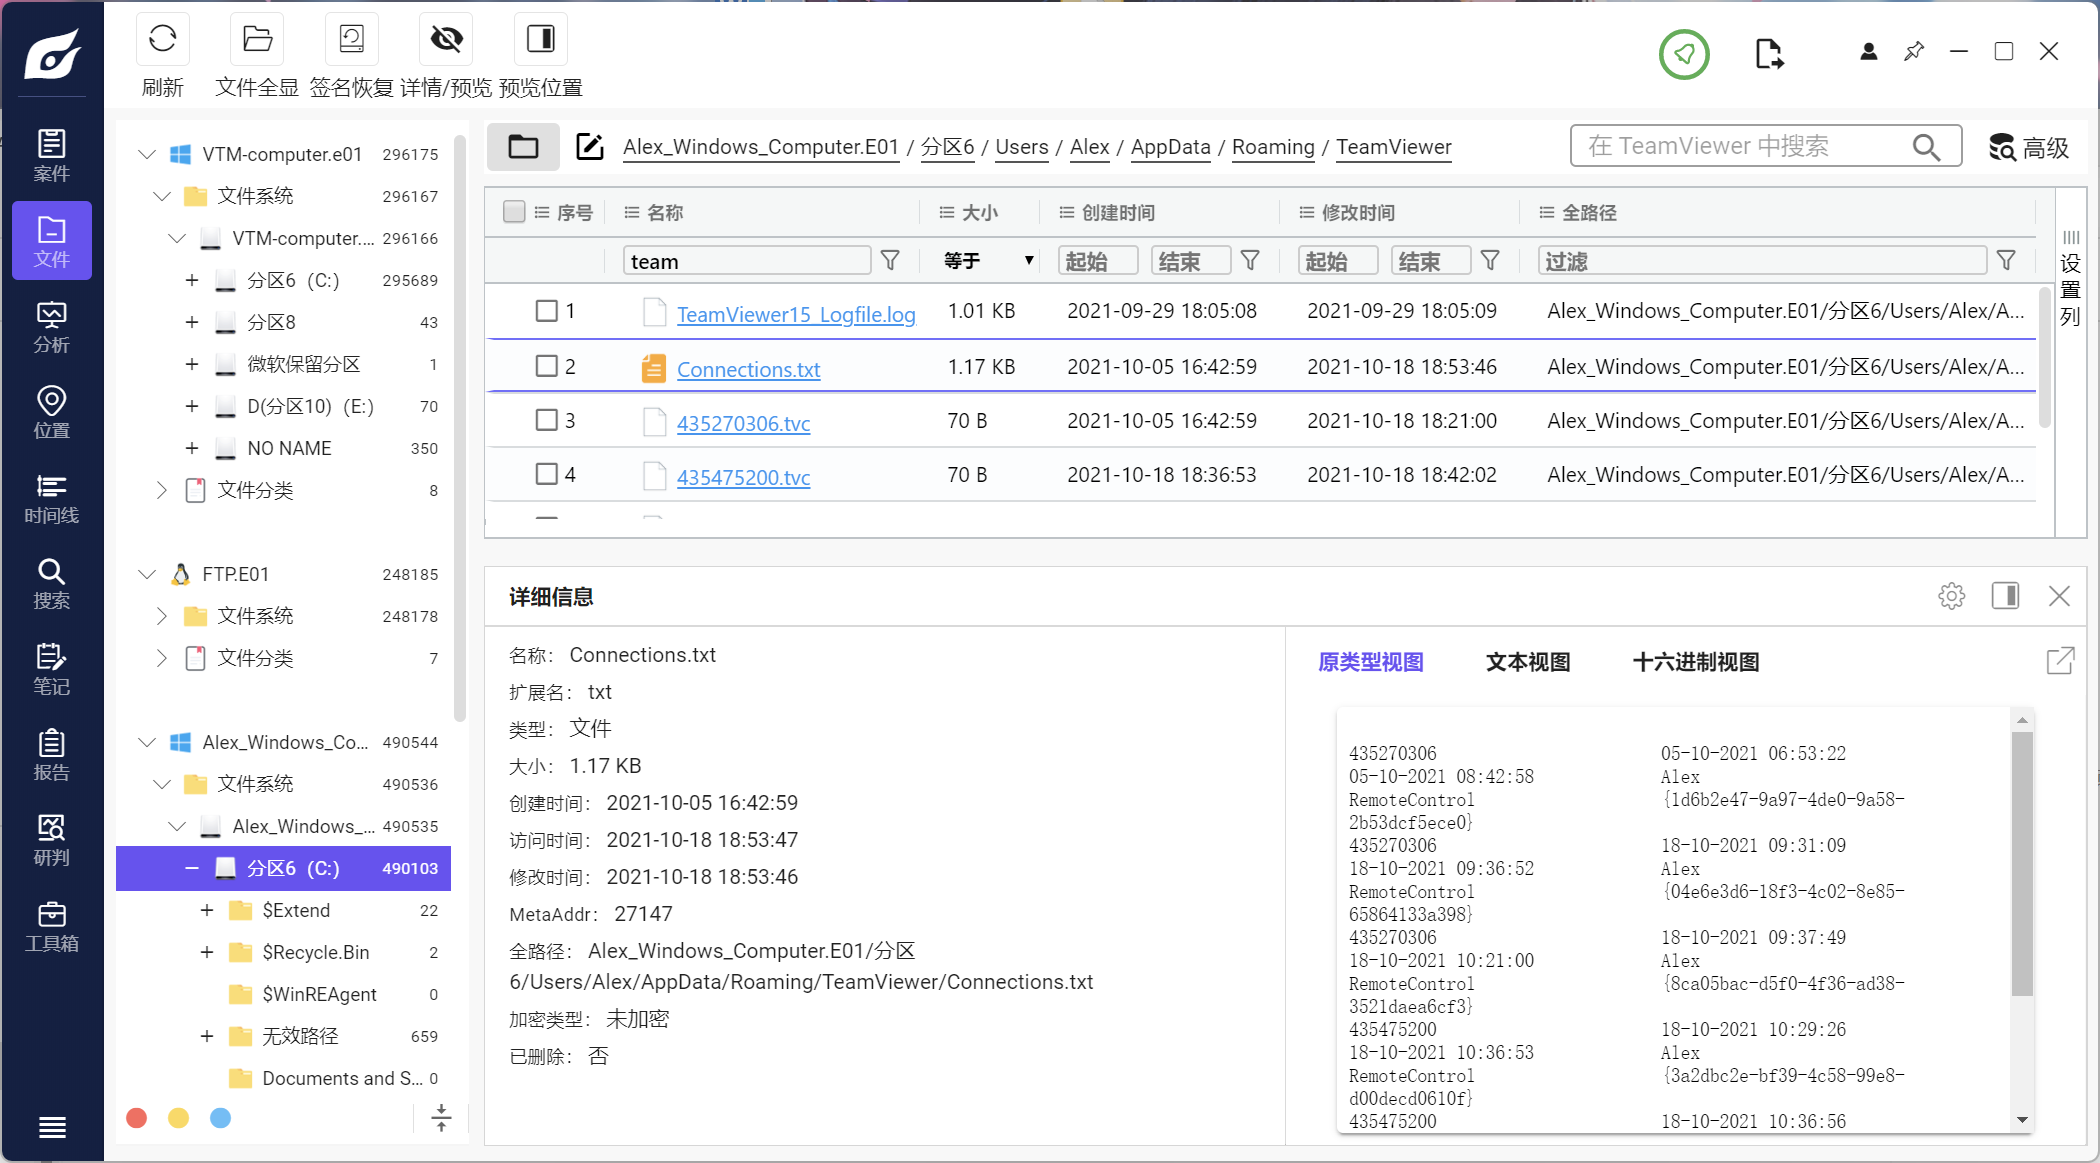Open the 案件 sidebar section
Screen dimensions: 2100x1163
pyautogui.click(x=52, y=155)
